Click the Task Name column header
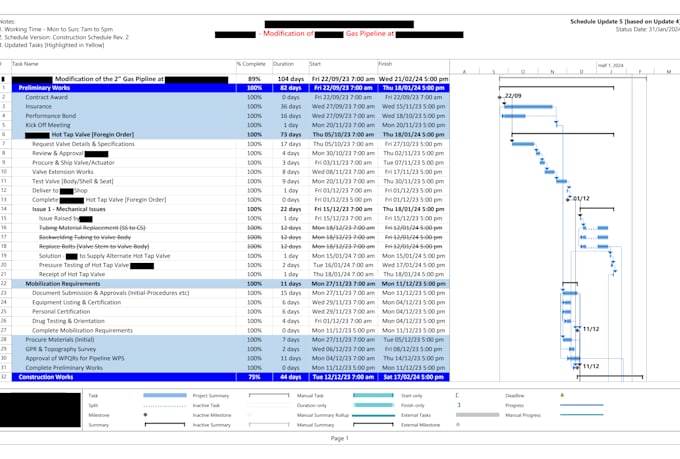 [x=25, y=64]
